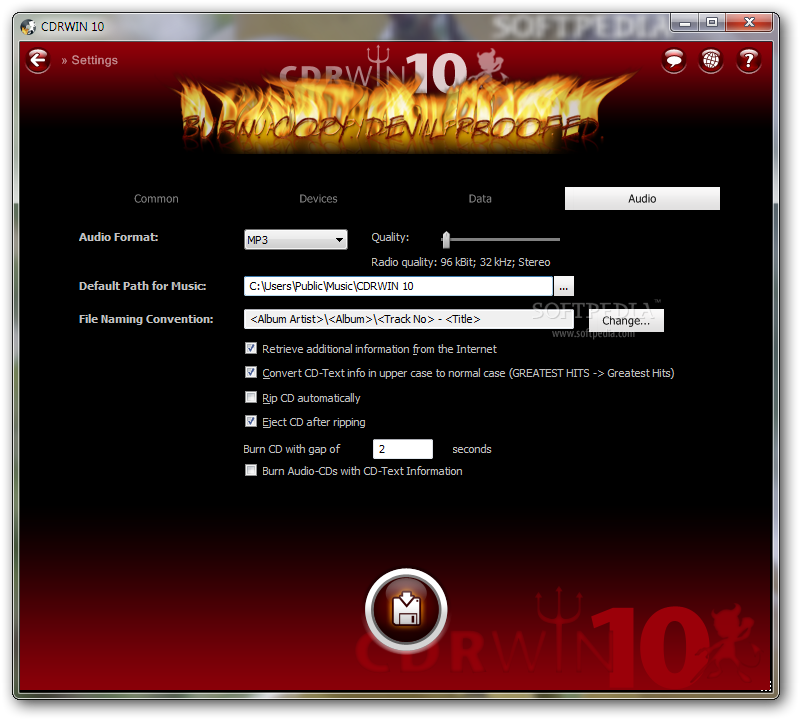The width and height of the screenshot is (800, 720).
Task: Click the burn gap seconds field
Action: click(x=403, y=449)
